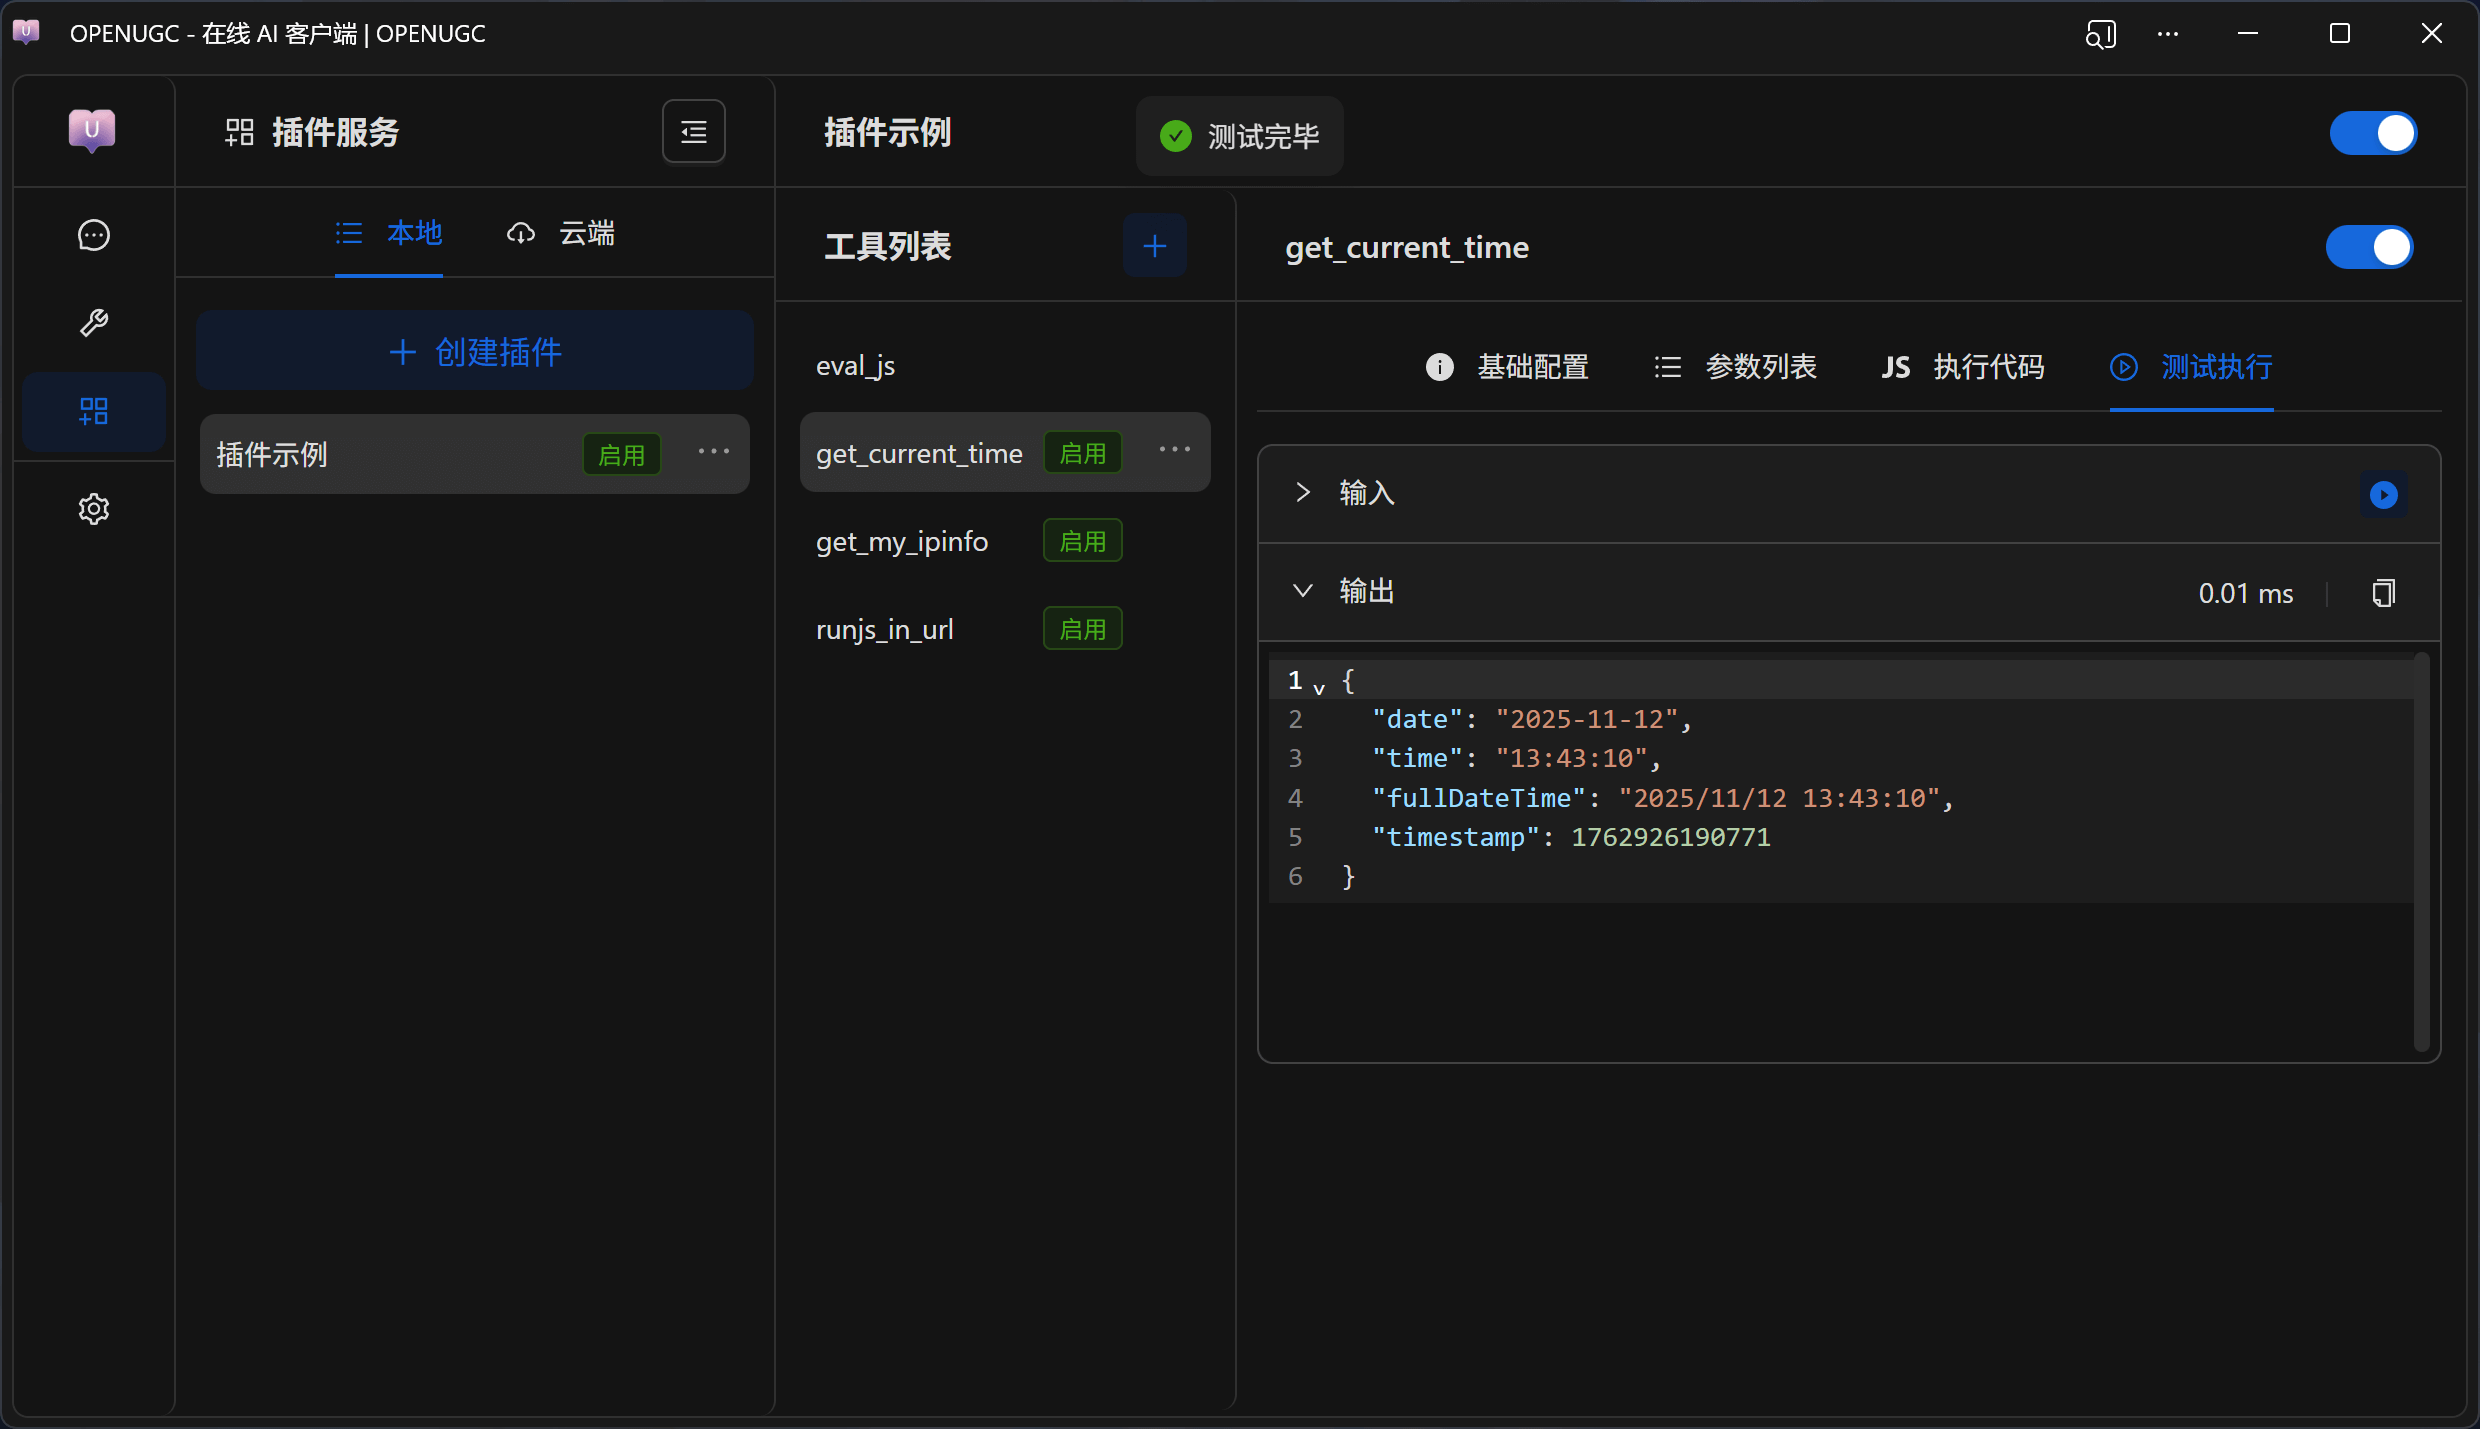The width and height of the screenshot is (2480, 1429).
Task: Collapse the plugin service panel menu icon
Action: (693, 131)
